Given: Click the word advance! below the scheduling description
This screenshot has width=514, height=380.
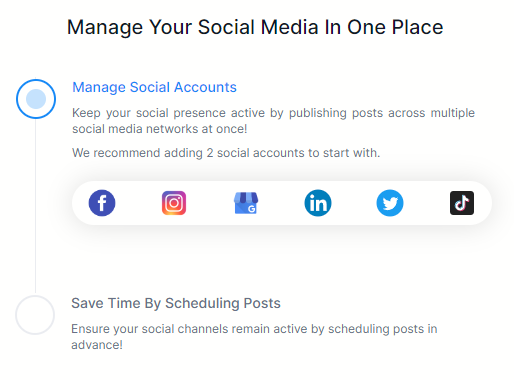Looking at the screenshot, I should point(97,345).
